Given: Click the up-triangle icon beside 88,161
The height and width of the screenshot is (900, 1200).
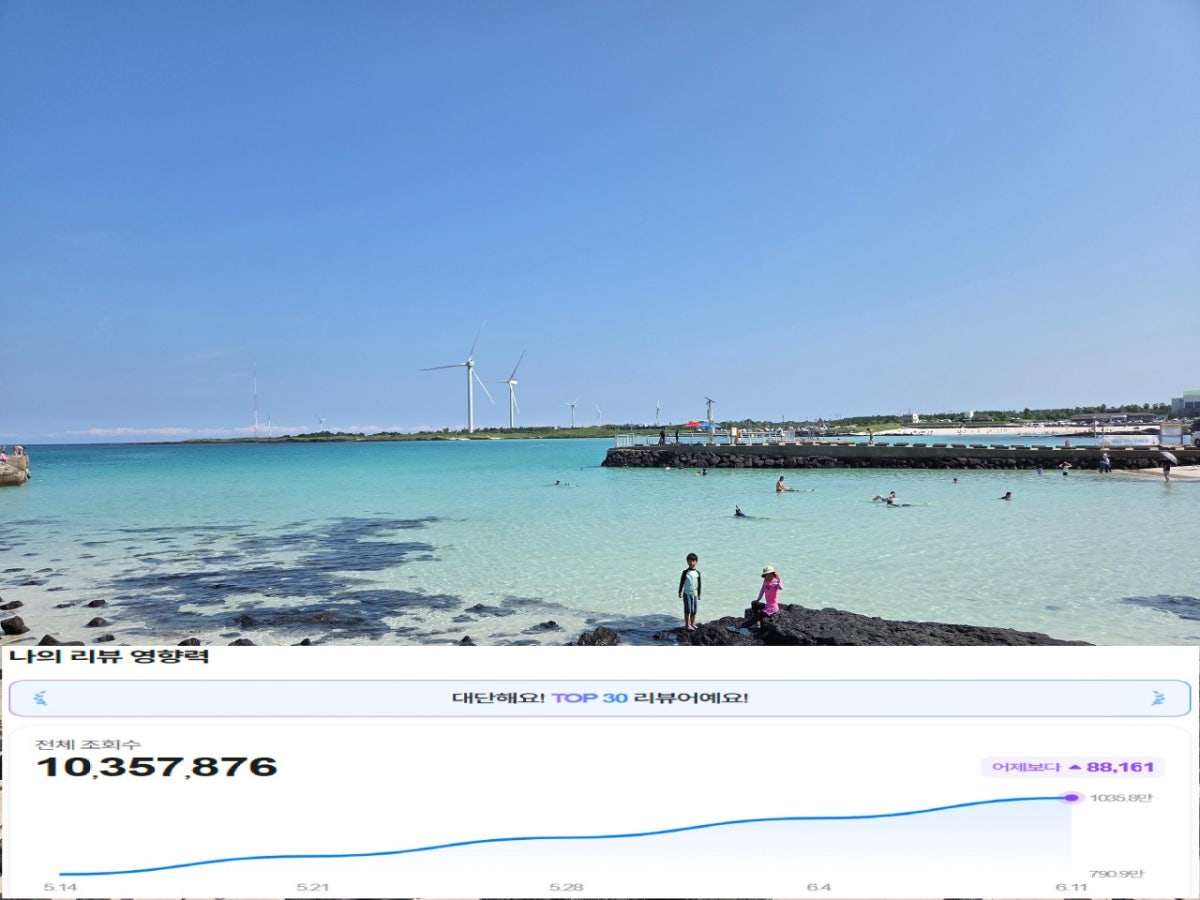Looking at the screenshot, I should pyautogui.click(x=1075, y=767).
